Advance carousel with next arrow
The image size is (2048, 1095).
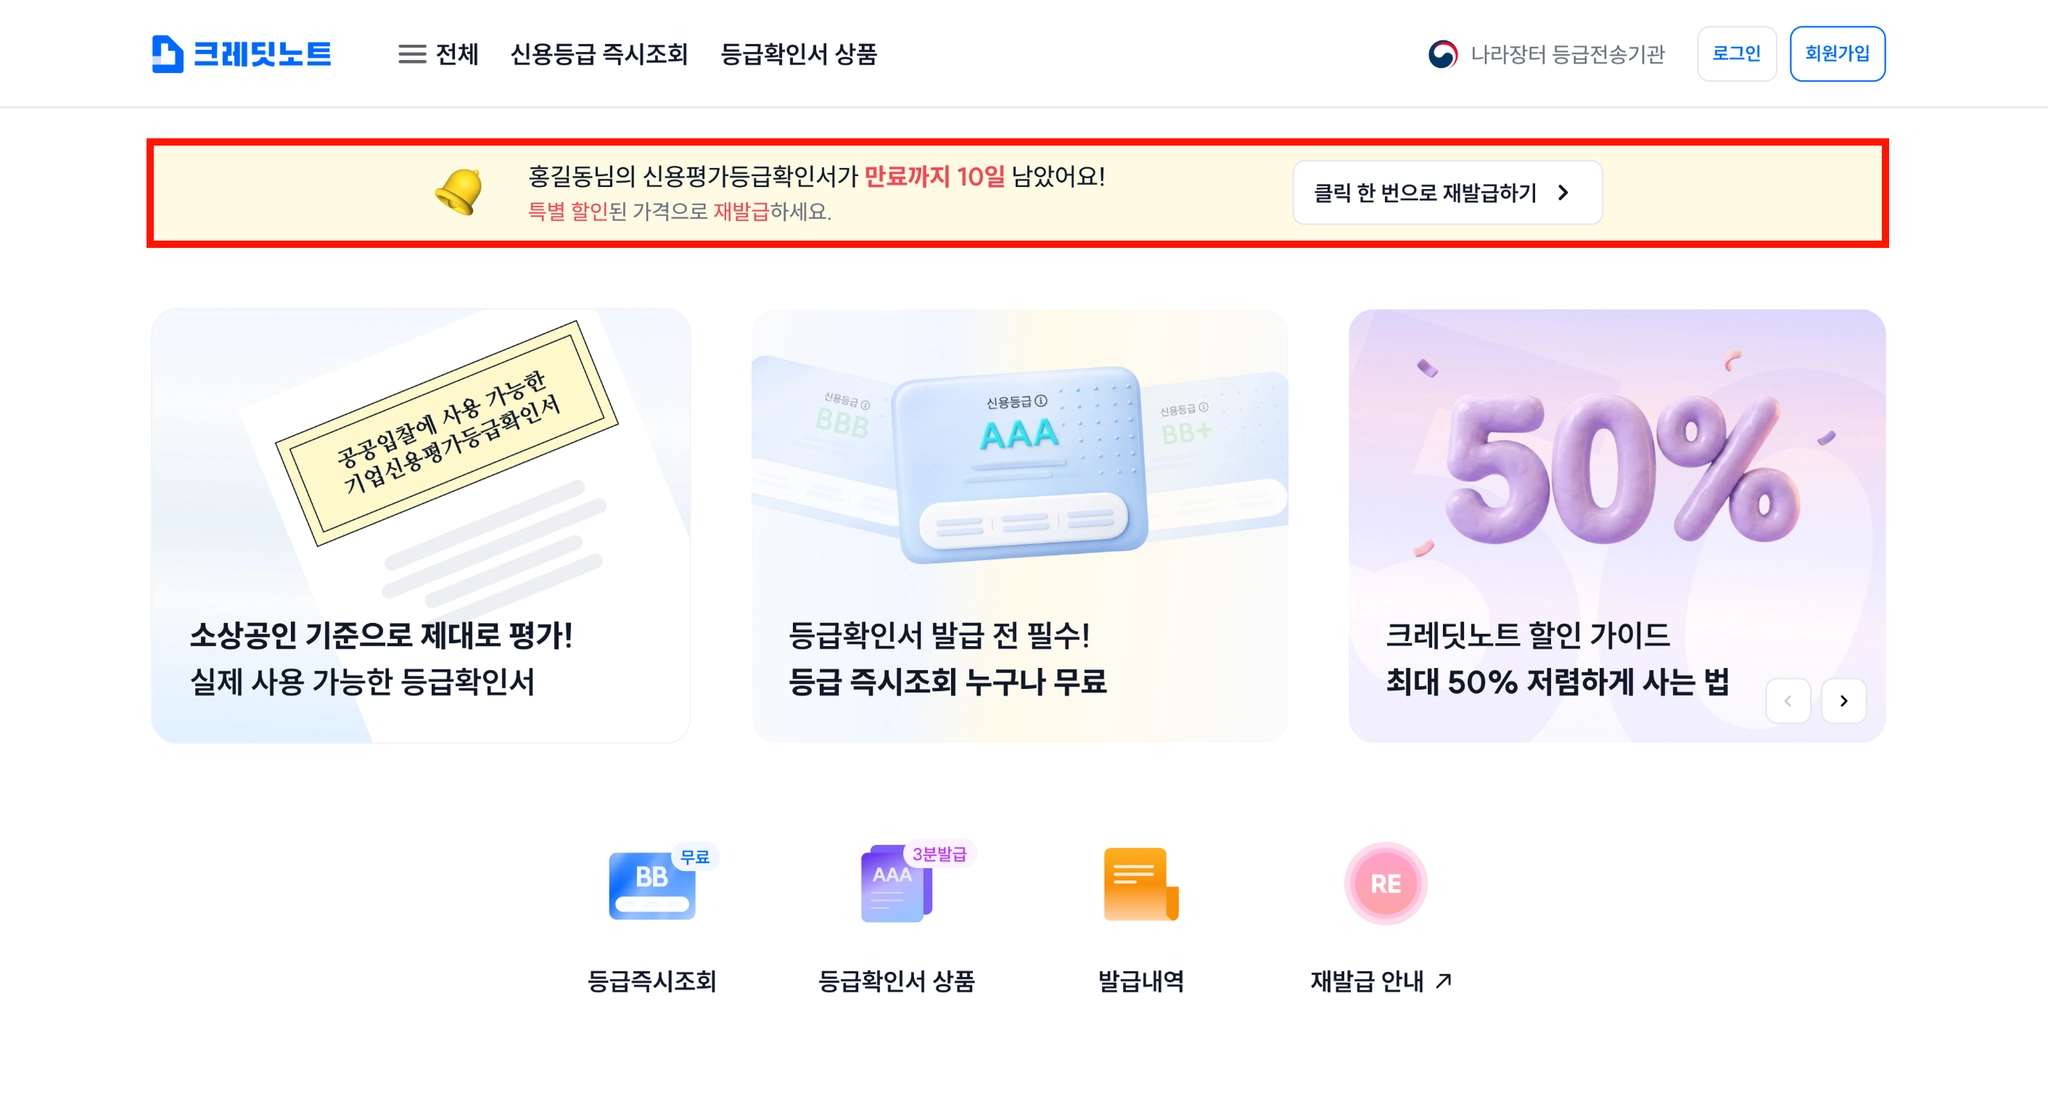pyautogui.click(x=1843, y=701)
